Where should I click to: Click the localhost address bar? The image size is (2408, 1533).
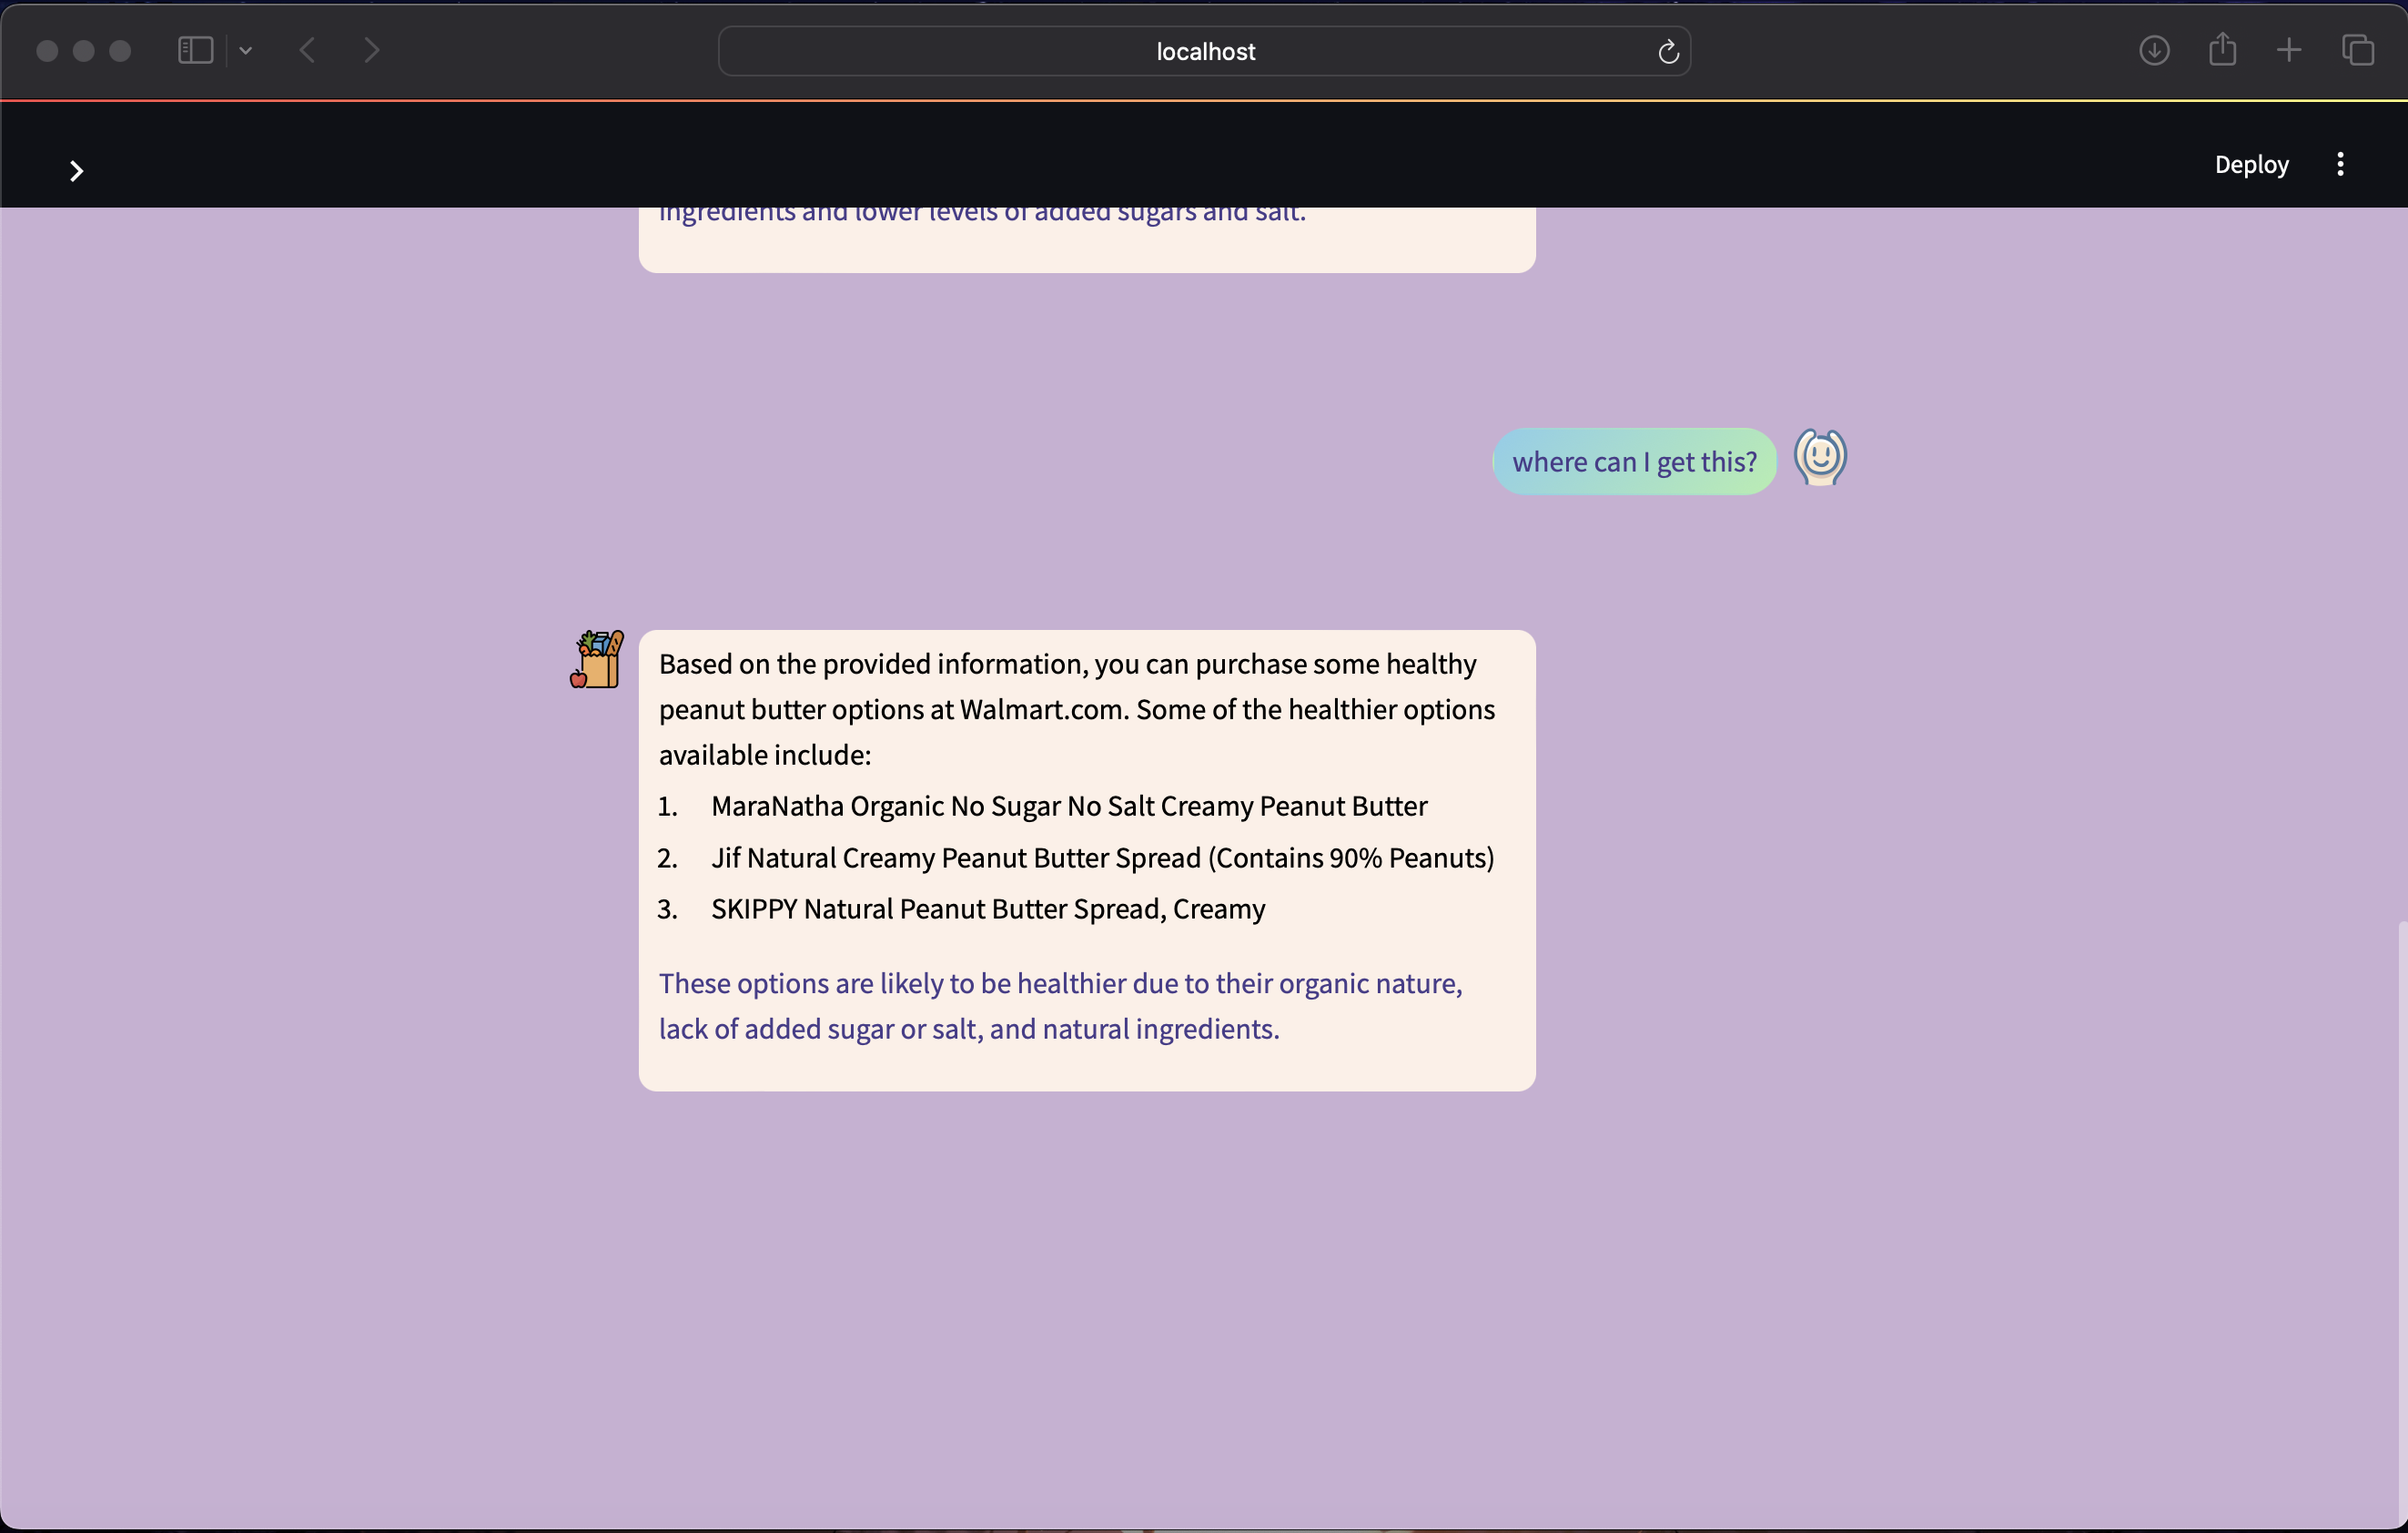(1204, 52)
